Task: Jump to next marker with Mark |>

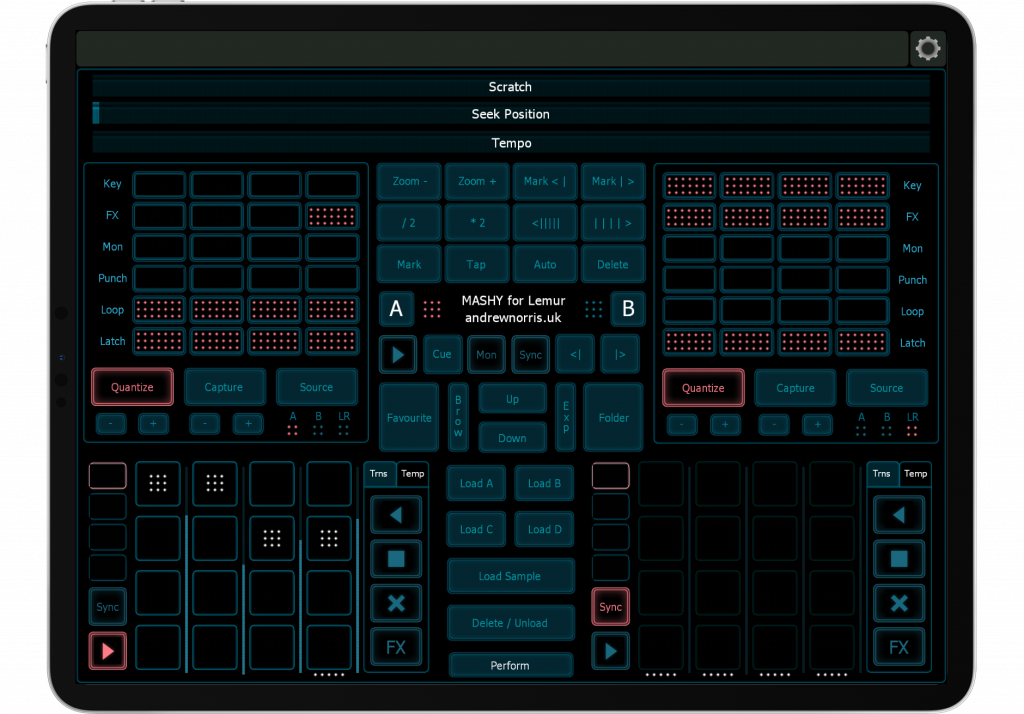Action: click(x=612, y=181)
